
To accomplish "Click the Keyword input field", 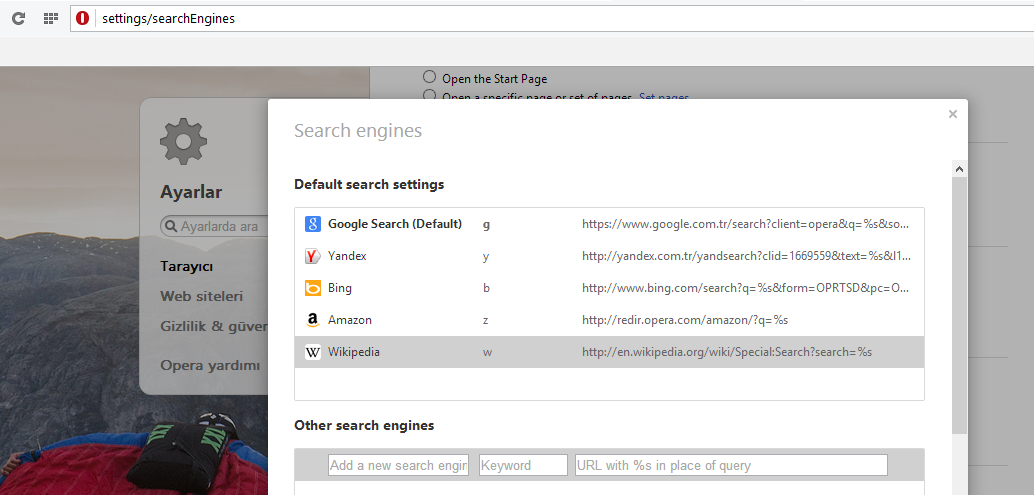I will [x=524, y=465].
